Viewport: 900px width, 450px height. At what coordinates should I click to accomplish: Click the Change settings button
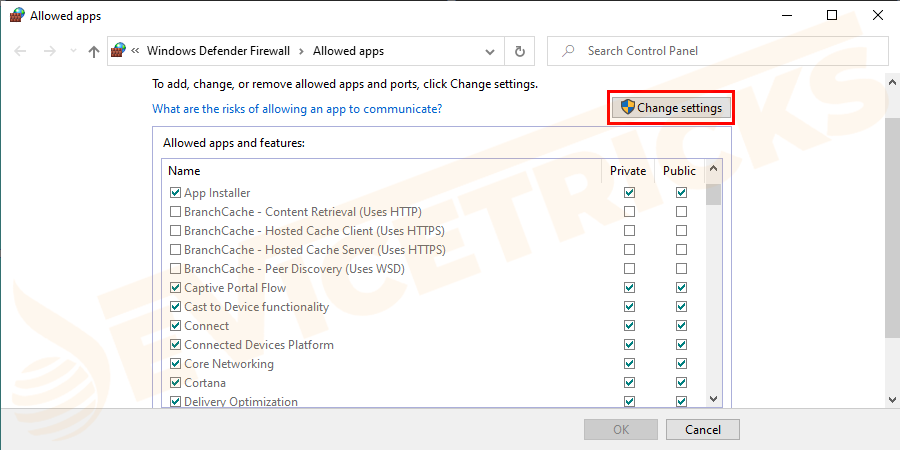(671, 107)
